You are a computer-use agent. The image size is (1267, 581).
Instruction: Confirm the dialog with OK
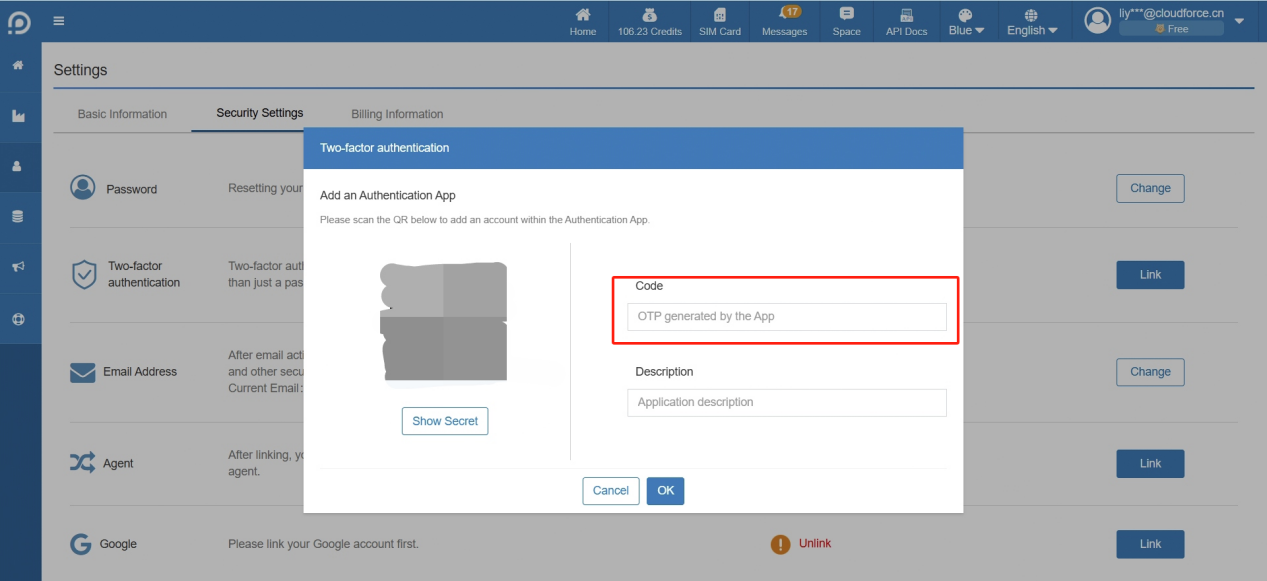click(665, 491)
